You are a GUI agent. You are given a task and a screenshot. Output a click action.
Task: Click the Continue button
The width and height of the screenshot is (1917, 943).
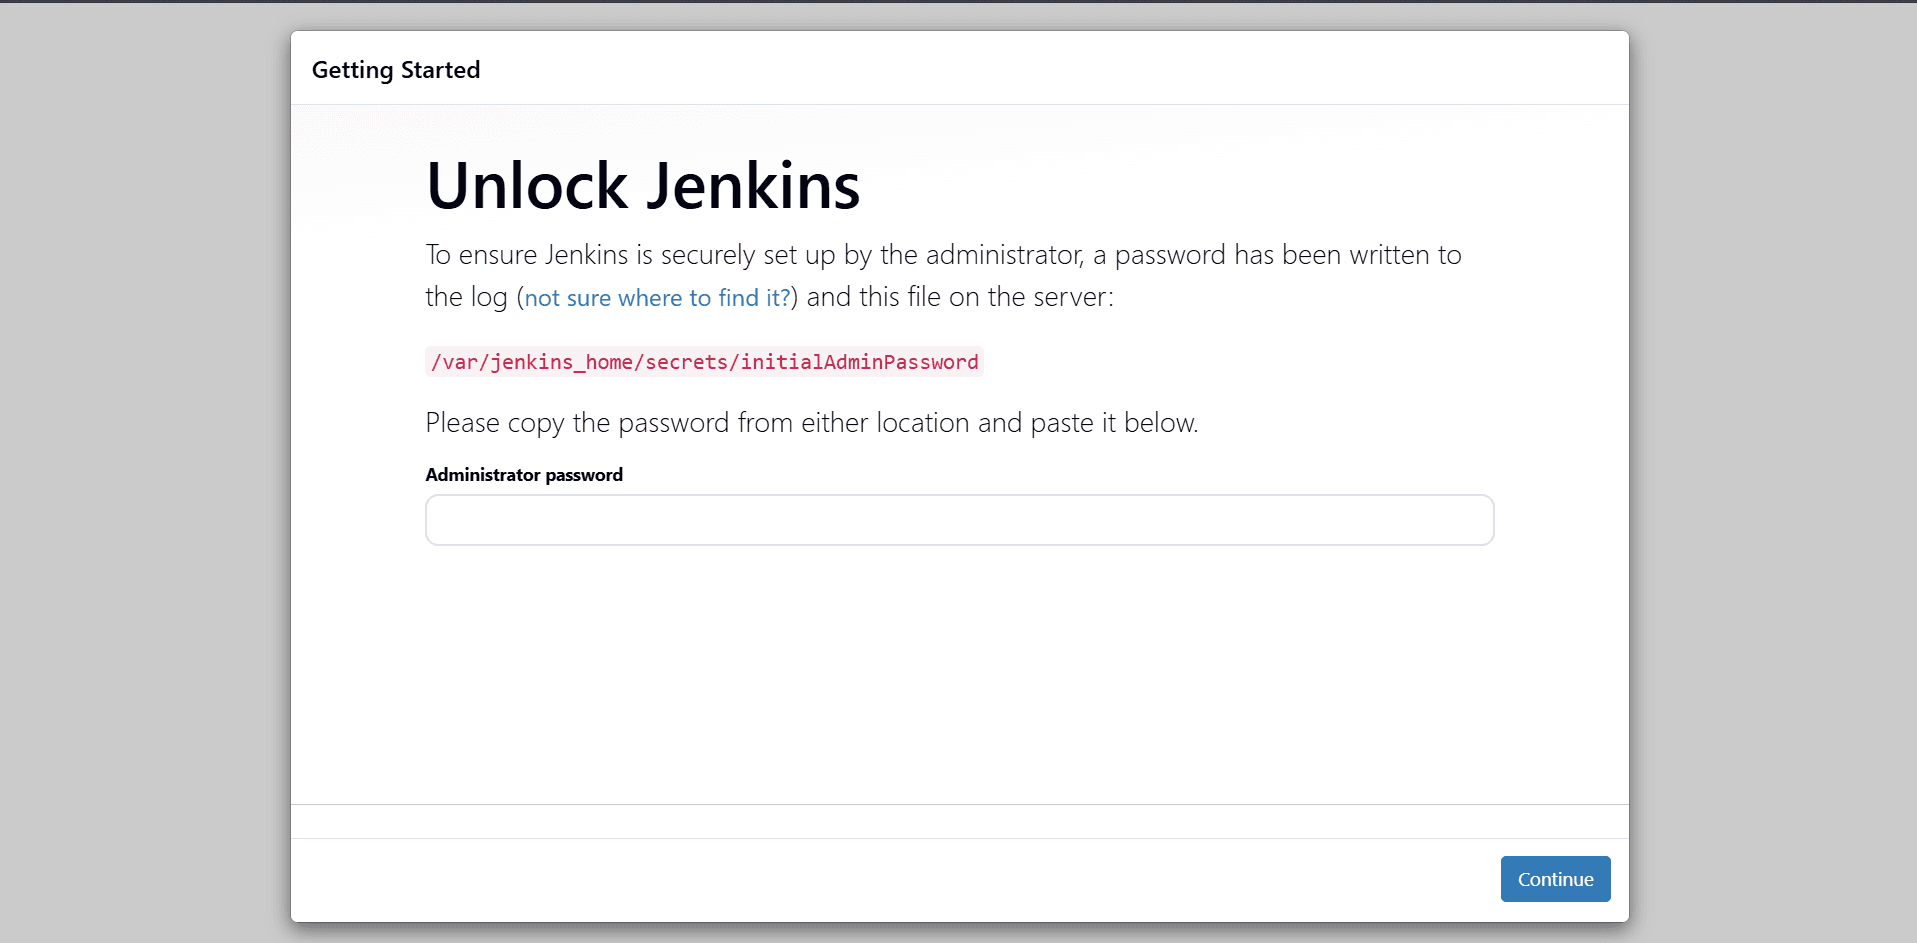[x=1555, y=879]
